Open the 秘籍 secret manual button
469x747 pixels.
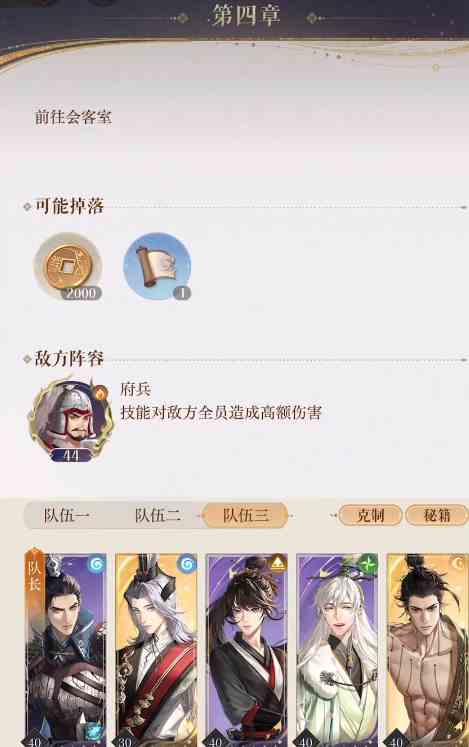pyautogui.click(x=437, y=515)
